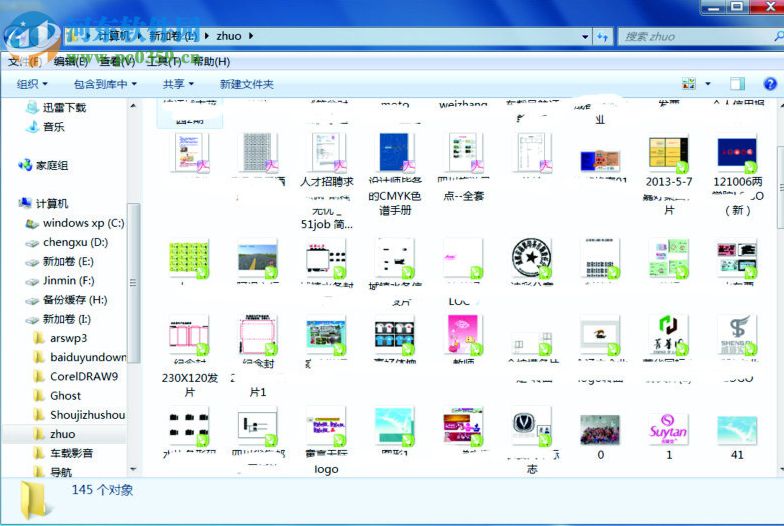
Task: Select the green grid pattern file thumbnail
Action: click(x=189, y=259)
